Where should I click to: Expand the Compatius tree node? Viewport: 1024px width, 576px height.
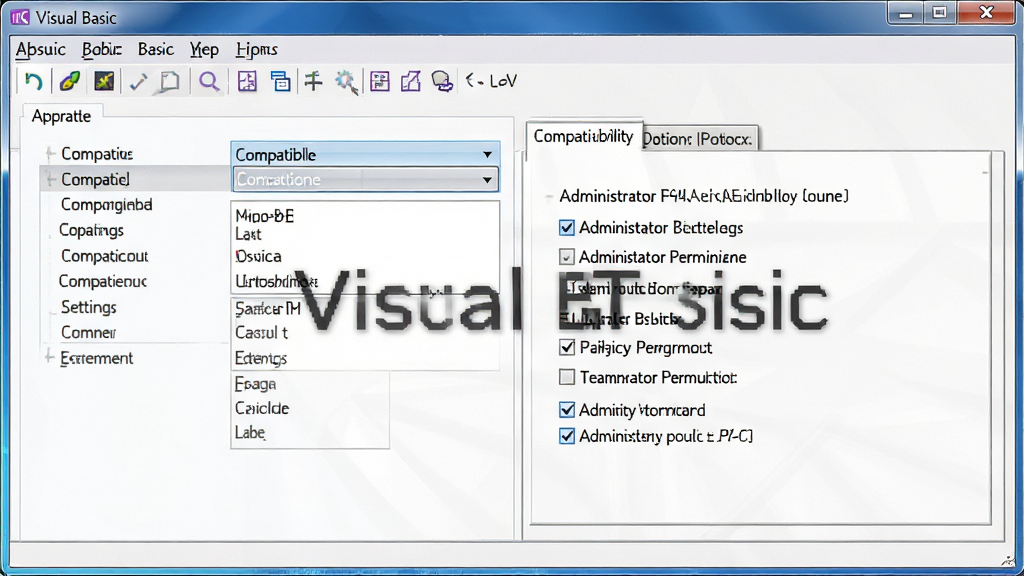tap(50, 154)
